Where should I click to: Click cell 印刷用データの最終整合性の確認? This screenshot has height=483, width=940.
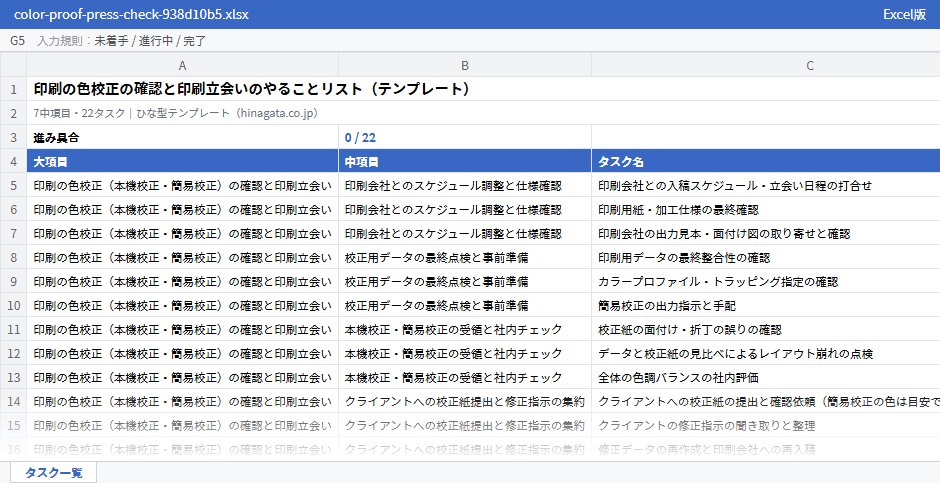pyautogui.click(x=766, y=258)
